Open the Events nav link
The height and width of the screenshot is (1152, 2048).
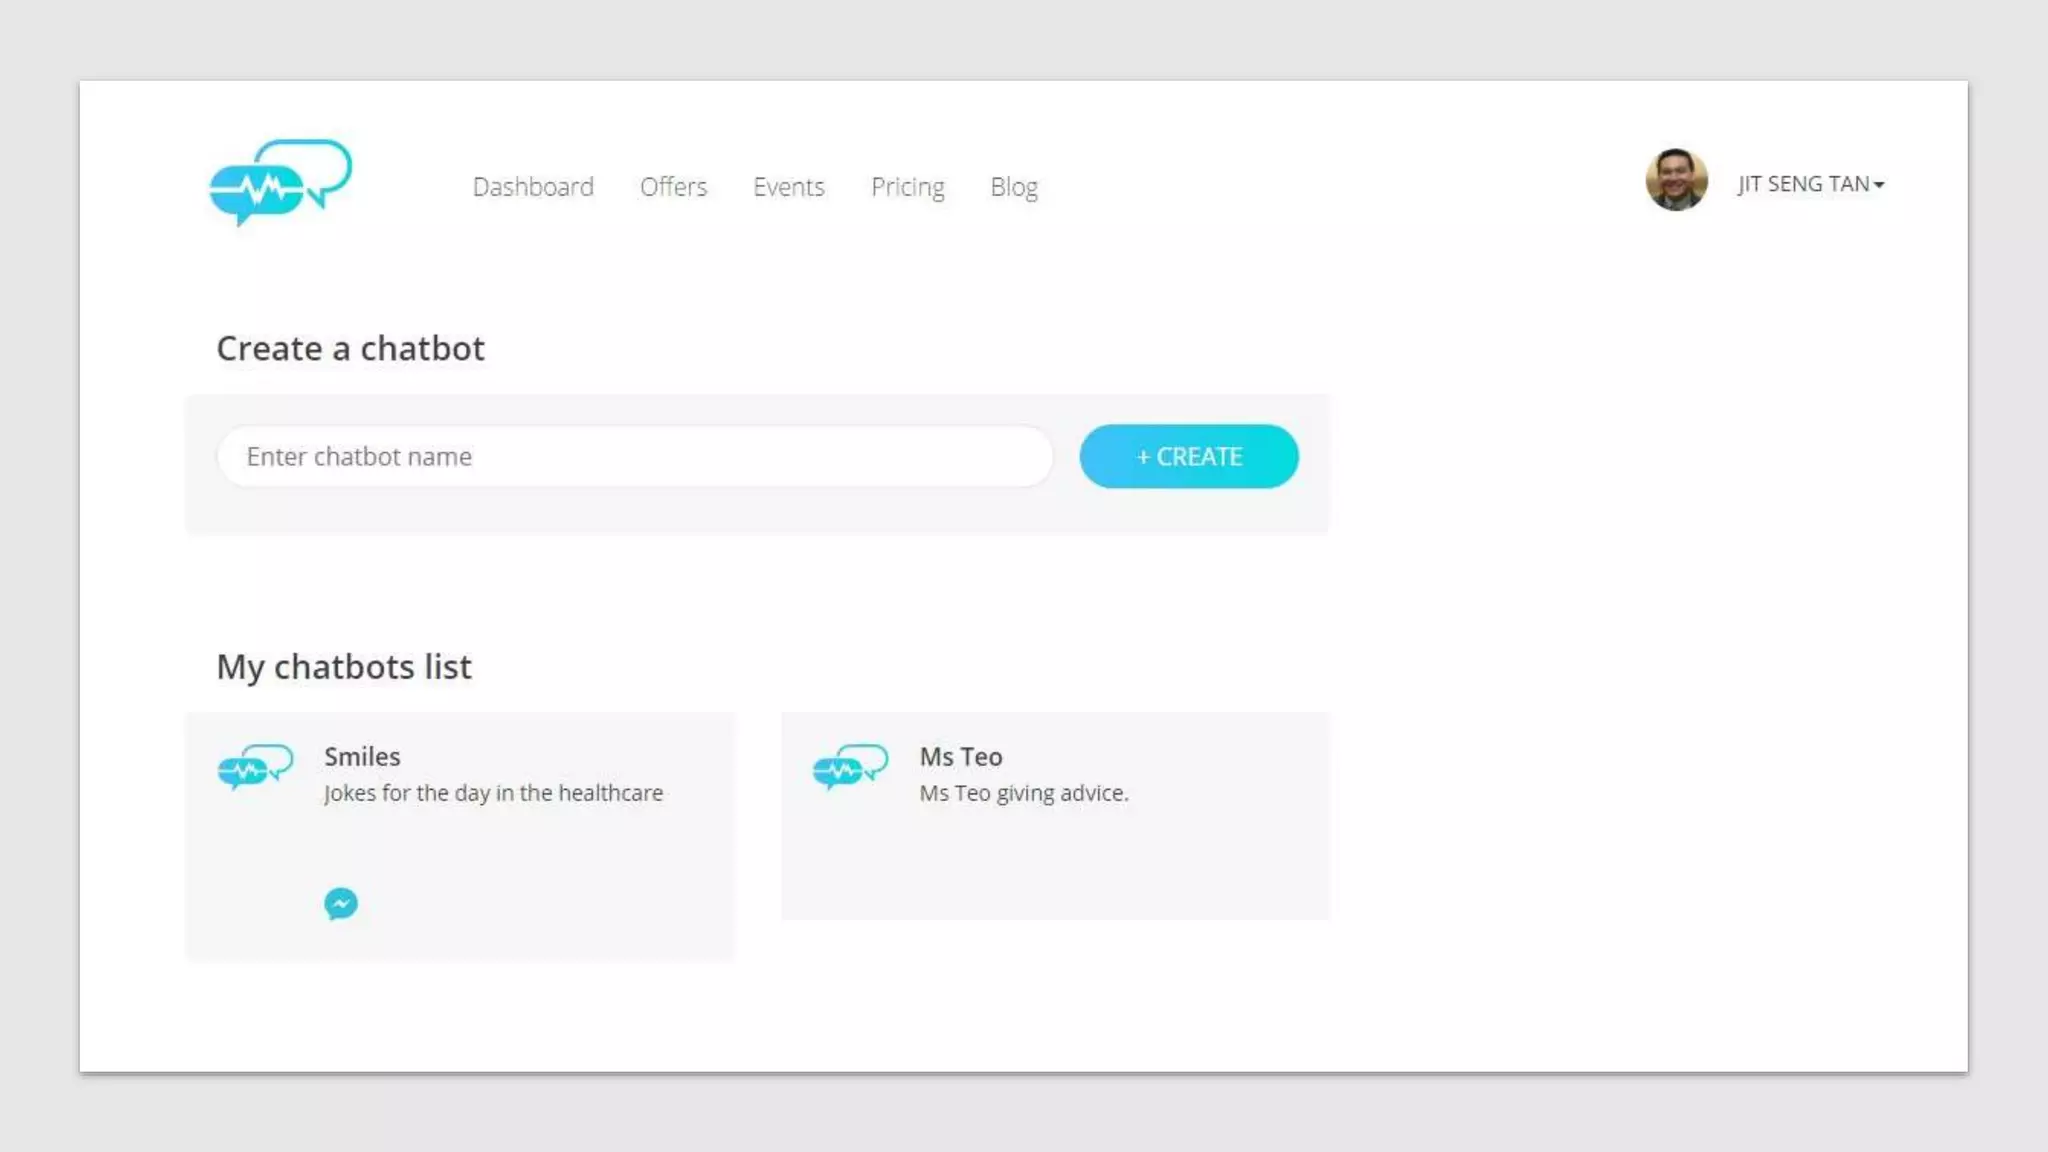[x=788, y=187]
